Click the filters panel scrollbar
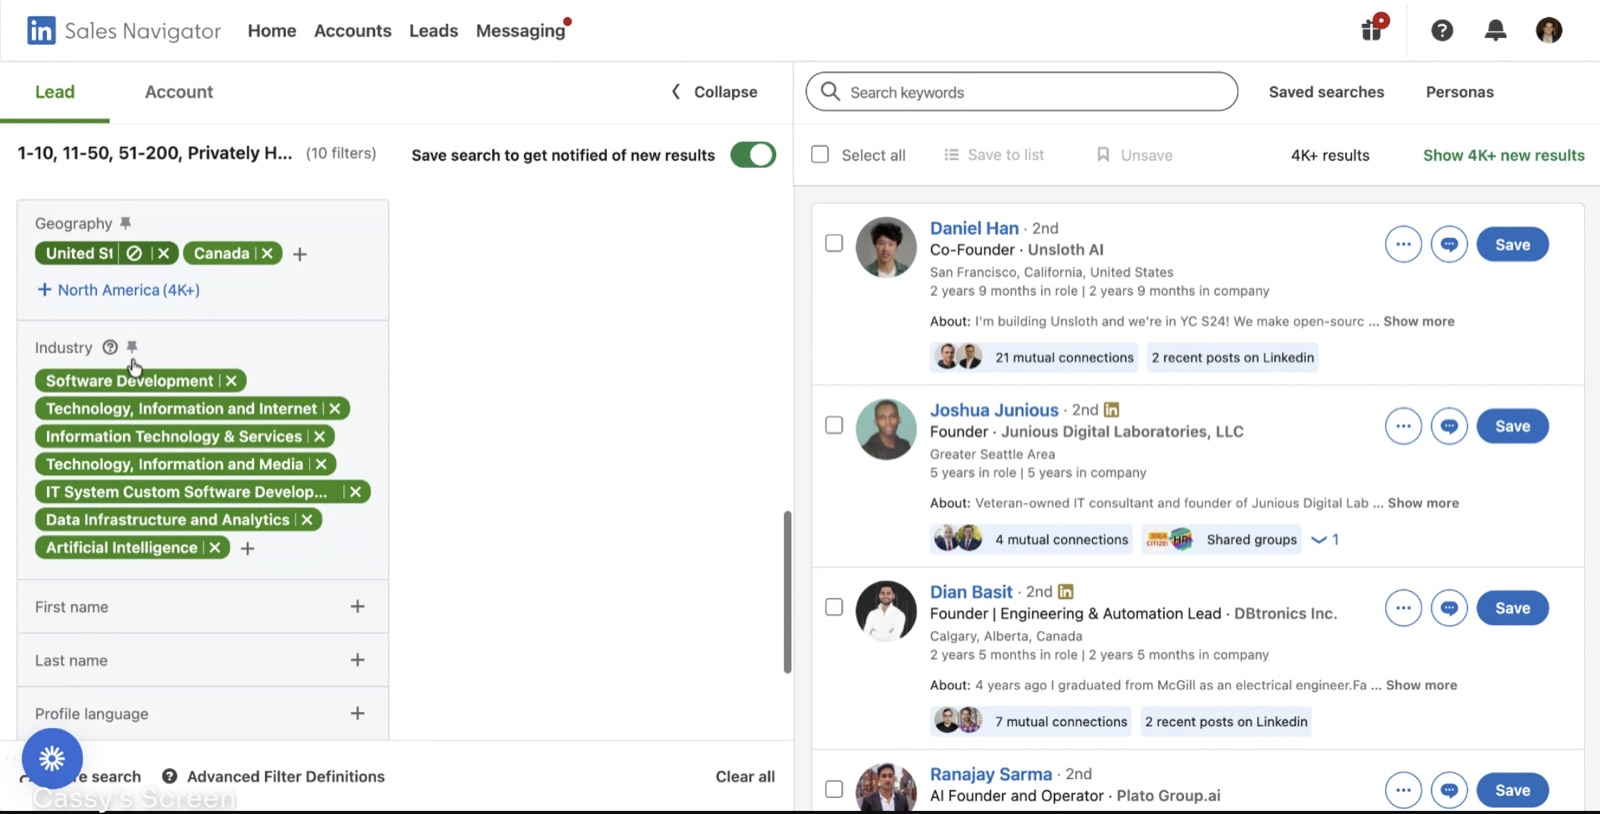 (x=787, y=591)
